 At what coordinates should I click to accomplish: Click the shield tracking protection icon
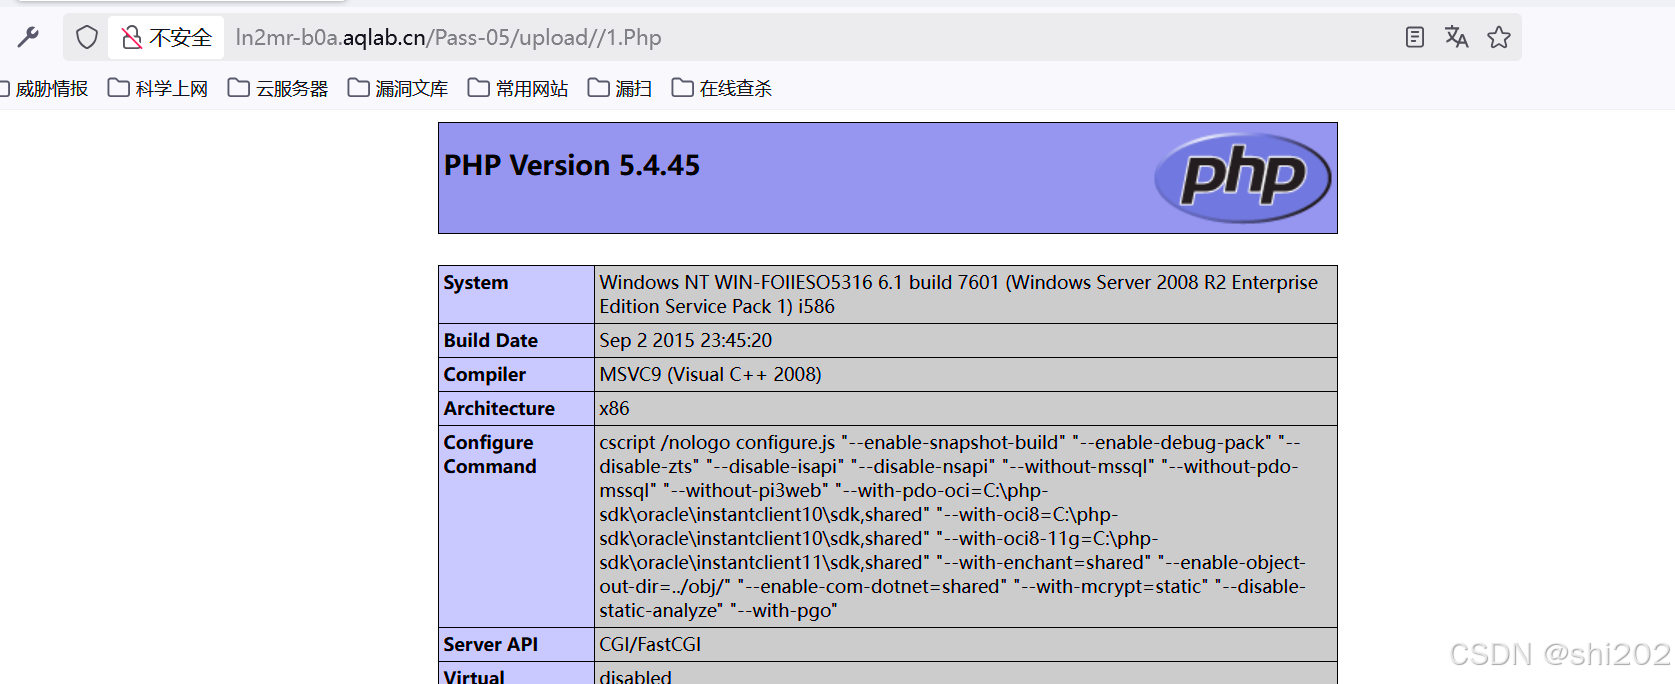87,38
